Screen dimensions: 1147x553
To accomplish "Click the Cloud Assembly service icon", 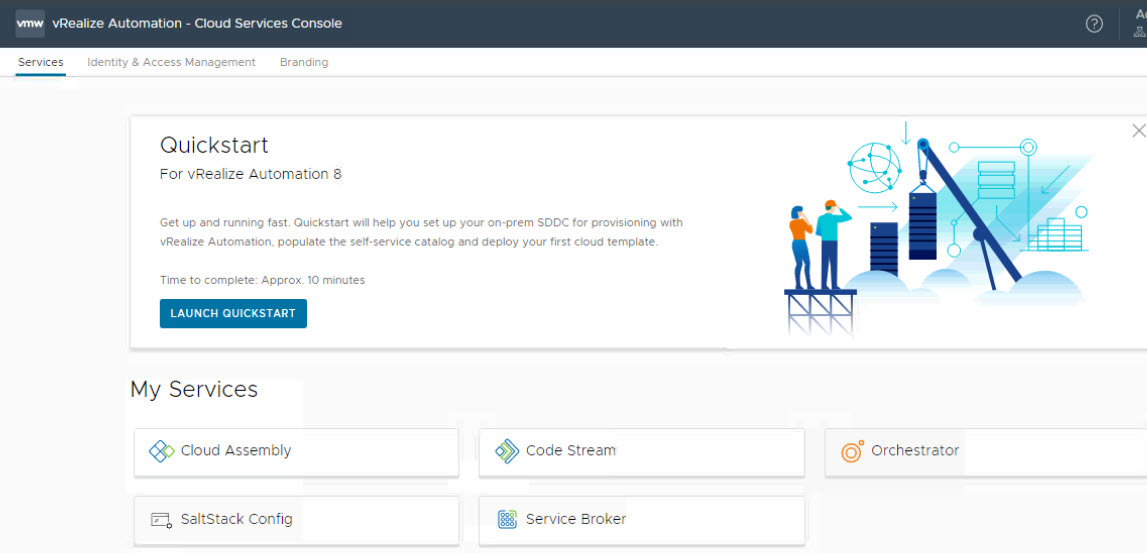I will [161, 451].
